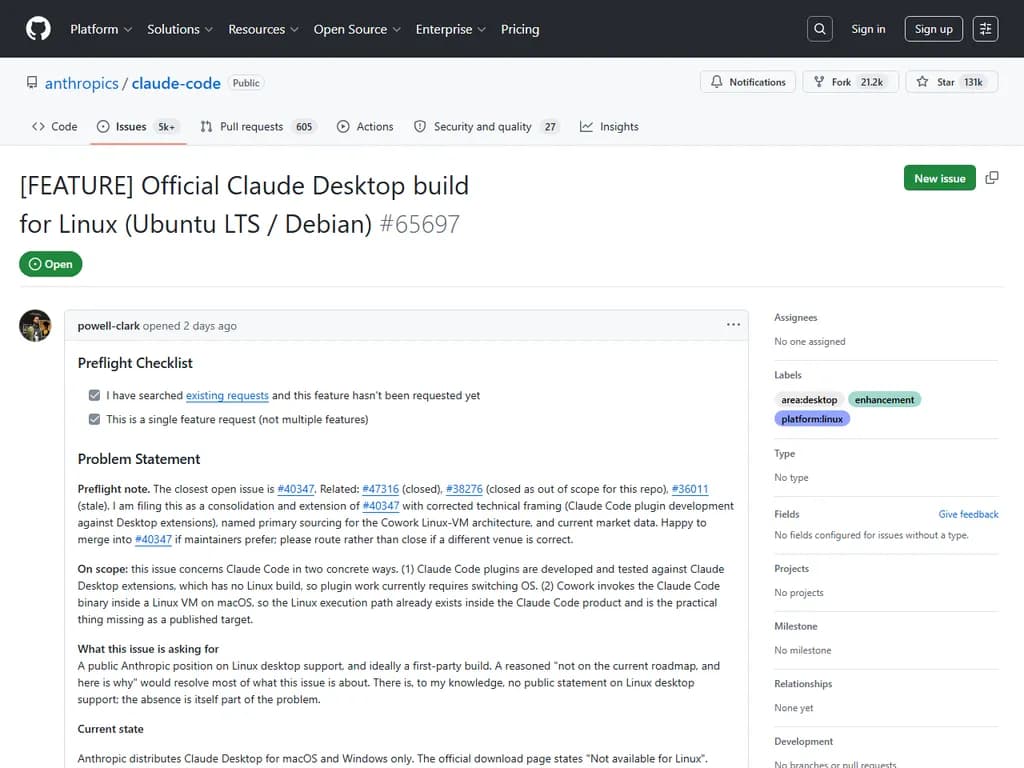The image size is (1024, 768).
Task: Click powell-clark's avatar image
Action: [x=35, y=325]
